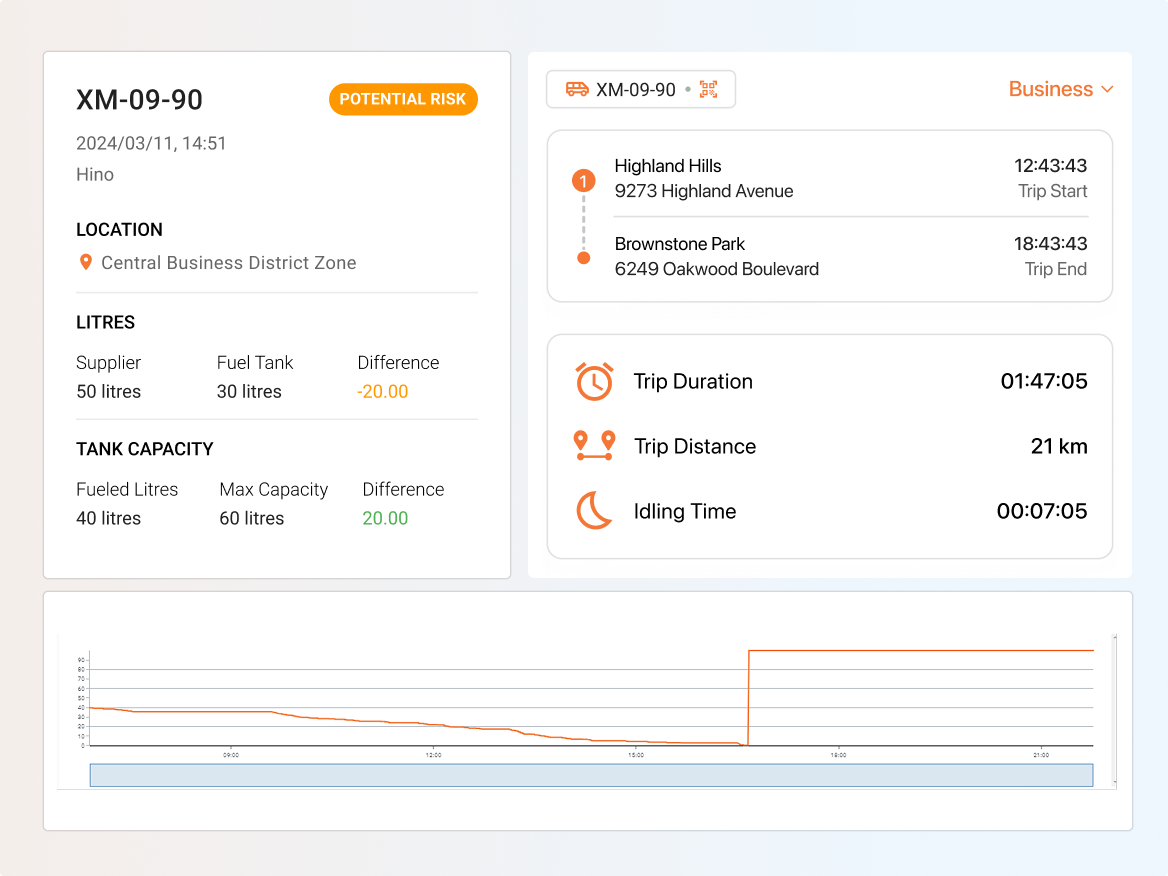
Task: Click the XM-09-90 vehicle chip label
Action: [x=636, y=89]
